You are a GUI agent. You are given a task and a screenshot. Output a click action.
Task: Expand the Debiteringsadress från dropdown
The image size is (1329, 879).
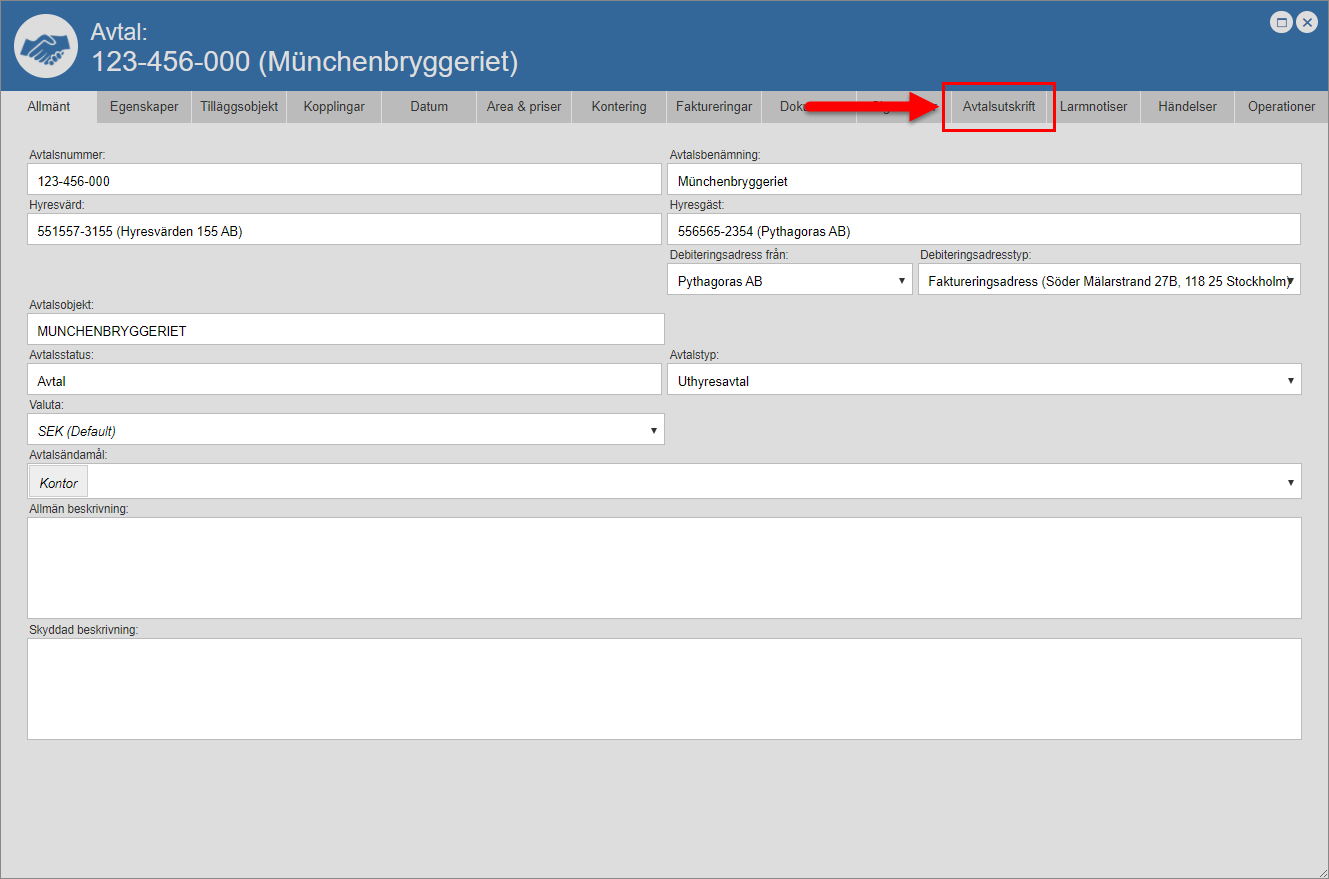tap(789, 281)
